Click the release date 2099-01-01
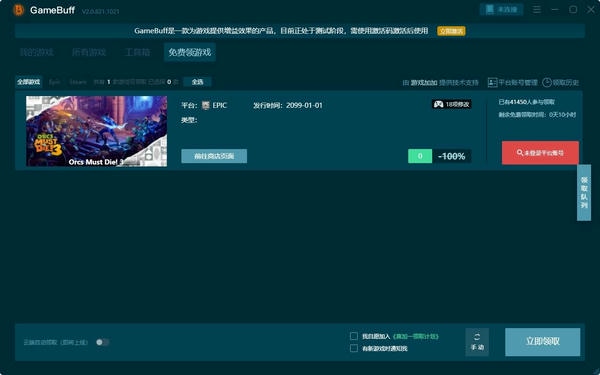Viewport: 600px width, 375px height. point(304,105)
